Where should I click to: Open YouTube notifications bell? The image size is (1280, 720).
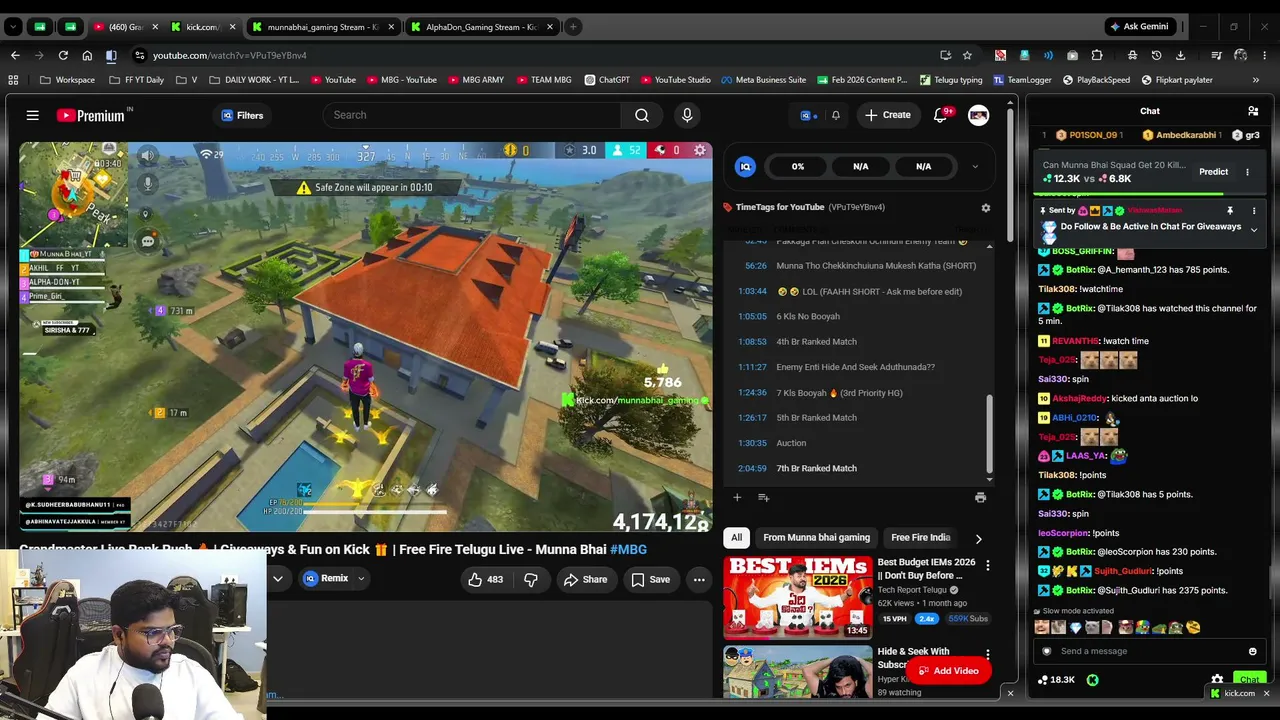click(x=940, y=115)
